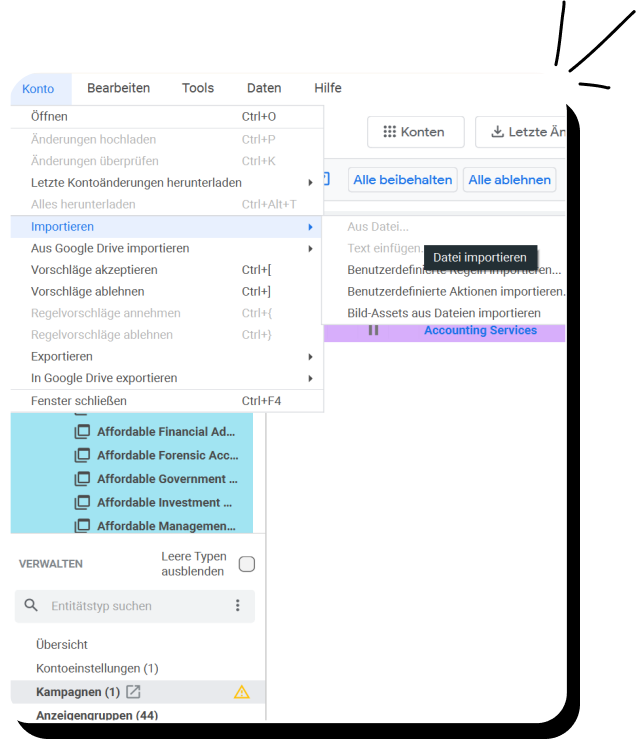Click the pause icon beside Accounting Services

click(373, 331)
